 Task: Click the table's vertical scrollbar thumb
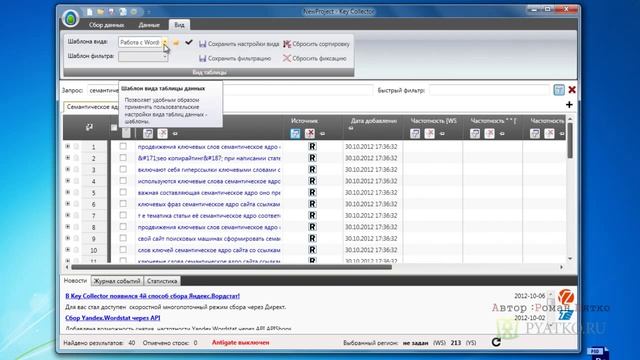point(570,140)
